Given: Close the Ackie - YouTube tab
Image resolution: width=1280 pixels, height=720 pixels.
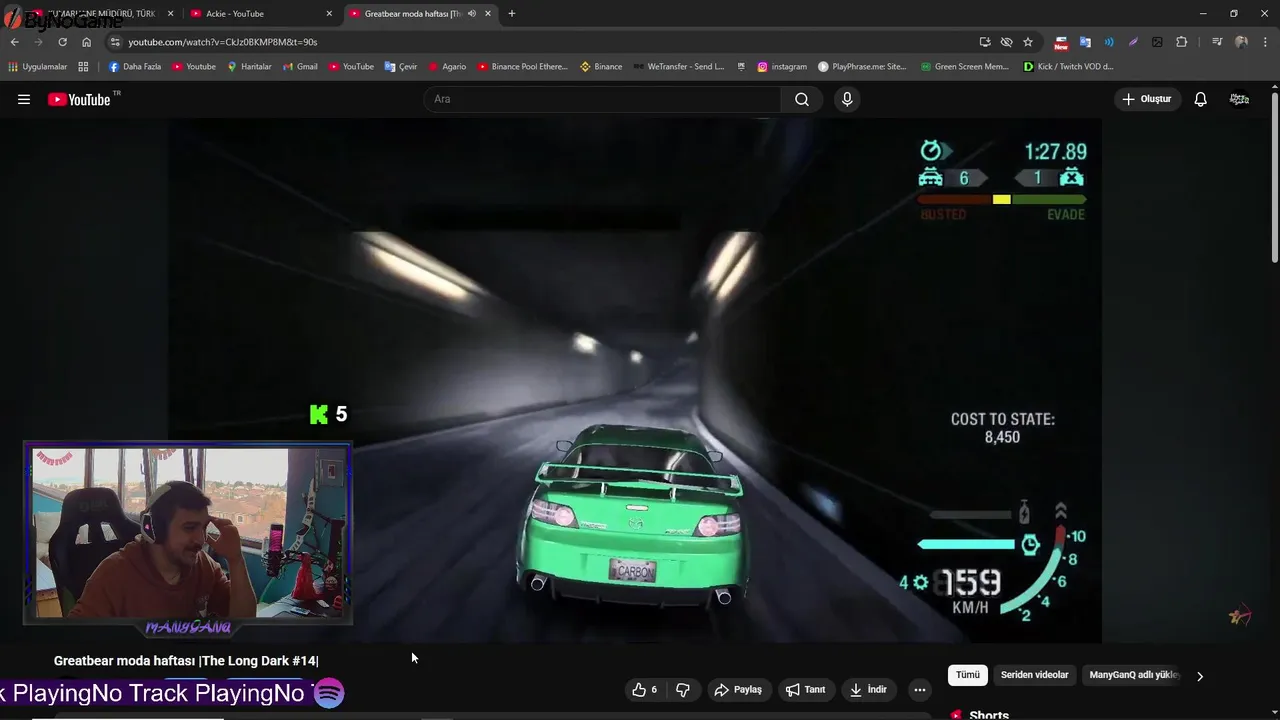Looking at the screenshot, I should coord(329,14).
